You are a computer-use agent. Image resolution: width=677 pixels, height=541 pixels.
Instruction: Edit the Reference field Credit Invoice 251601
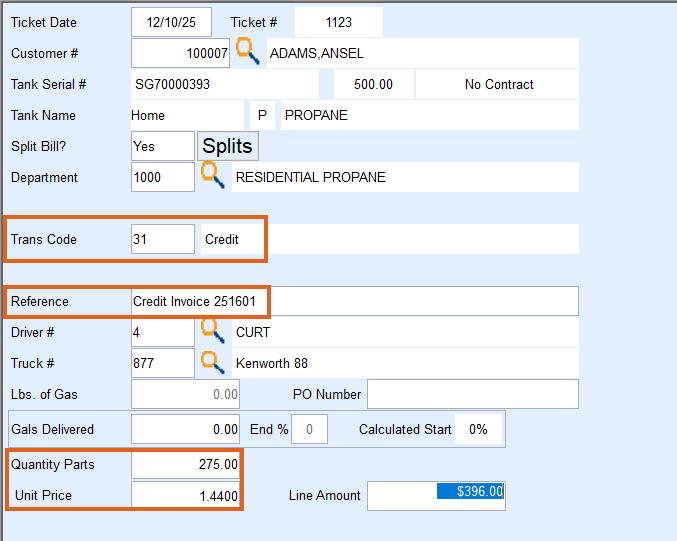(x=354, y=301)
